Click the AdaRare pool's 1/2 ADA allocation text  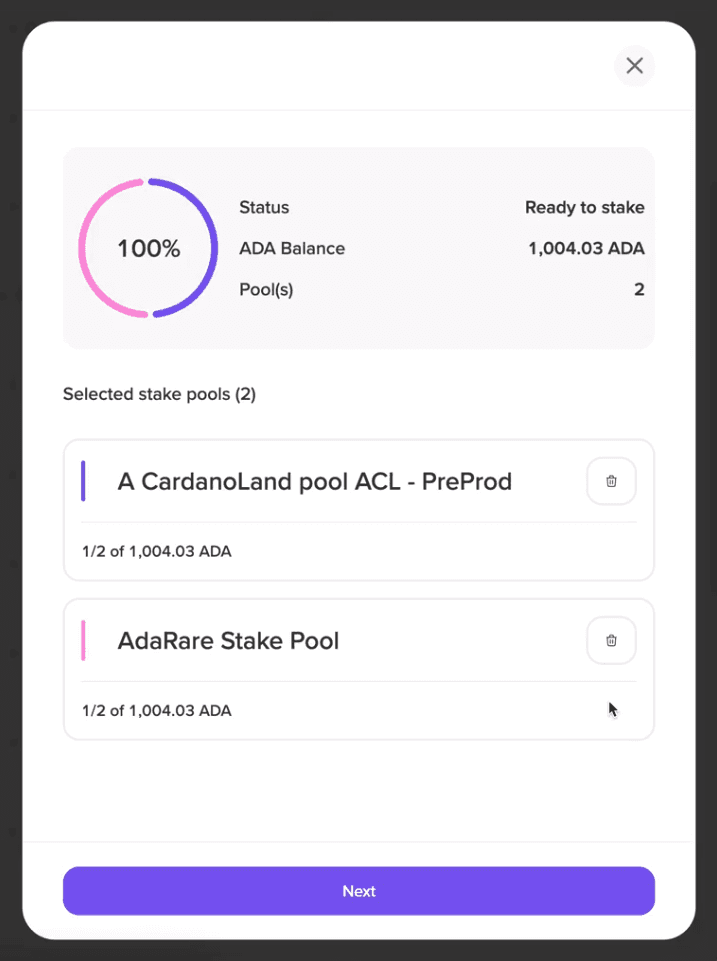pos(157,711)
